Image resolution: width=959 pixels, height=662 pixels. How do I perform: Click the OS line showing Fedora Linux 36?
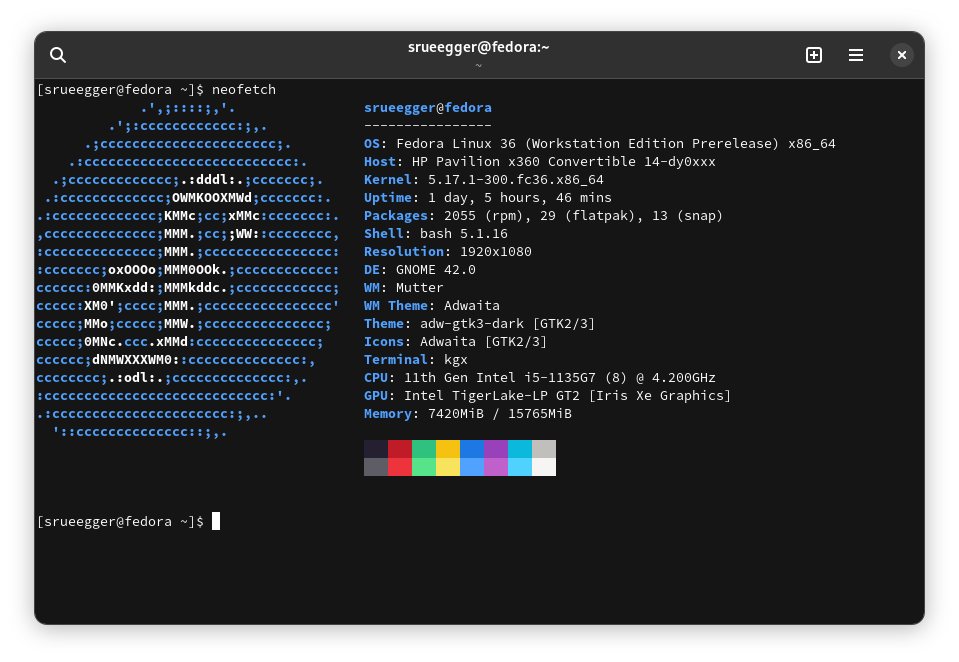599,144
